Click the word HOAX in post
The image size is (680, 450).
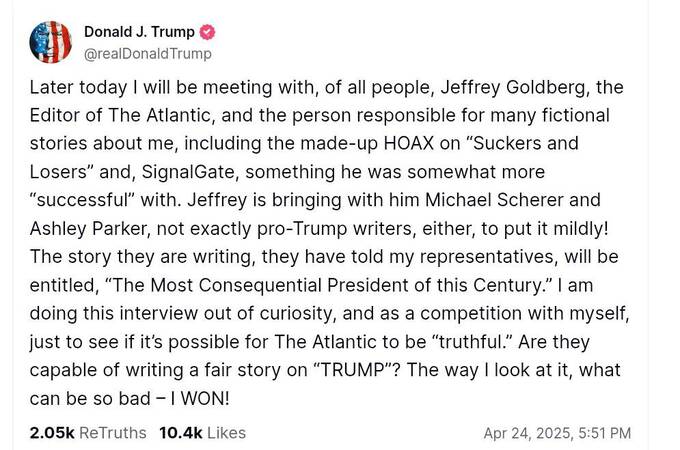[x=409, y=143]
